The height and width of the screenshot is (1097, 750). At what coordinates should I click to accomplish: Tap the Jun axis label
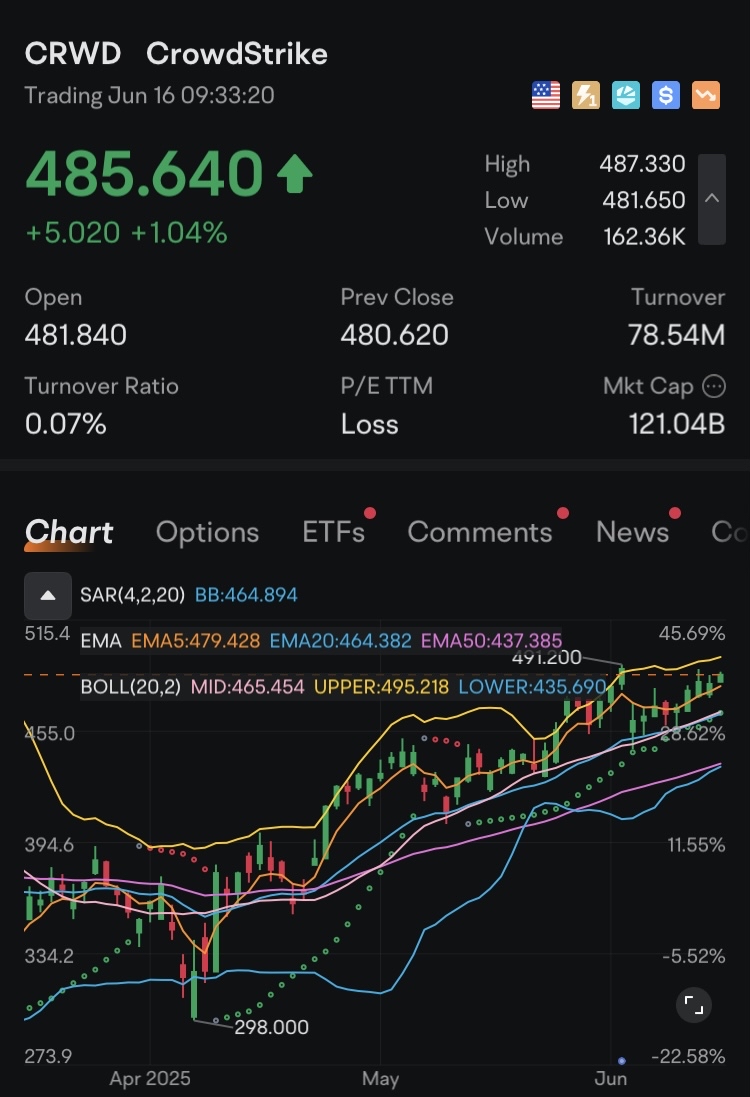point(611,1078)
